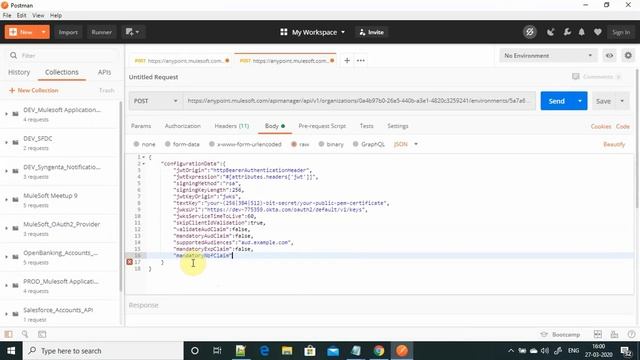Open Mail app from the taskbar
Screen dimensions: 640x360
(333, 351)
